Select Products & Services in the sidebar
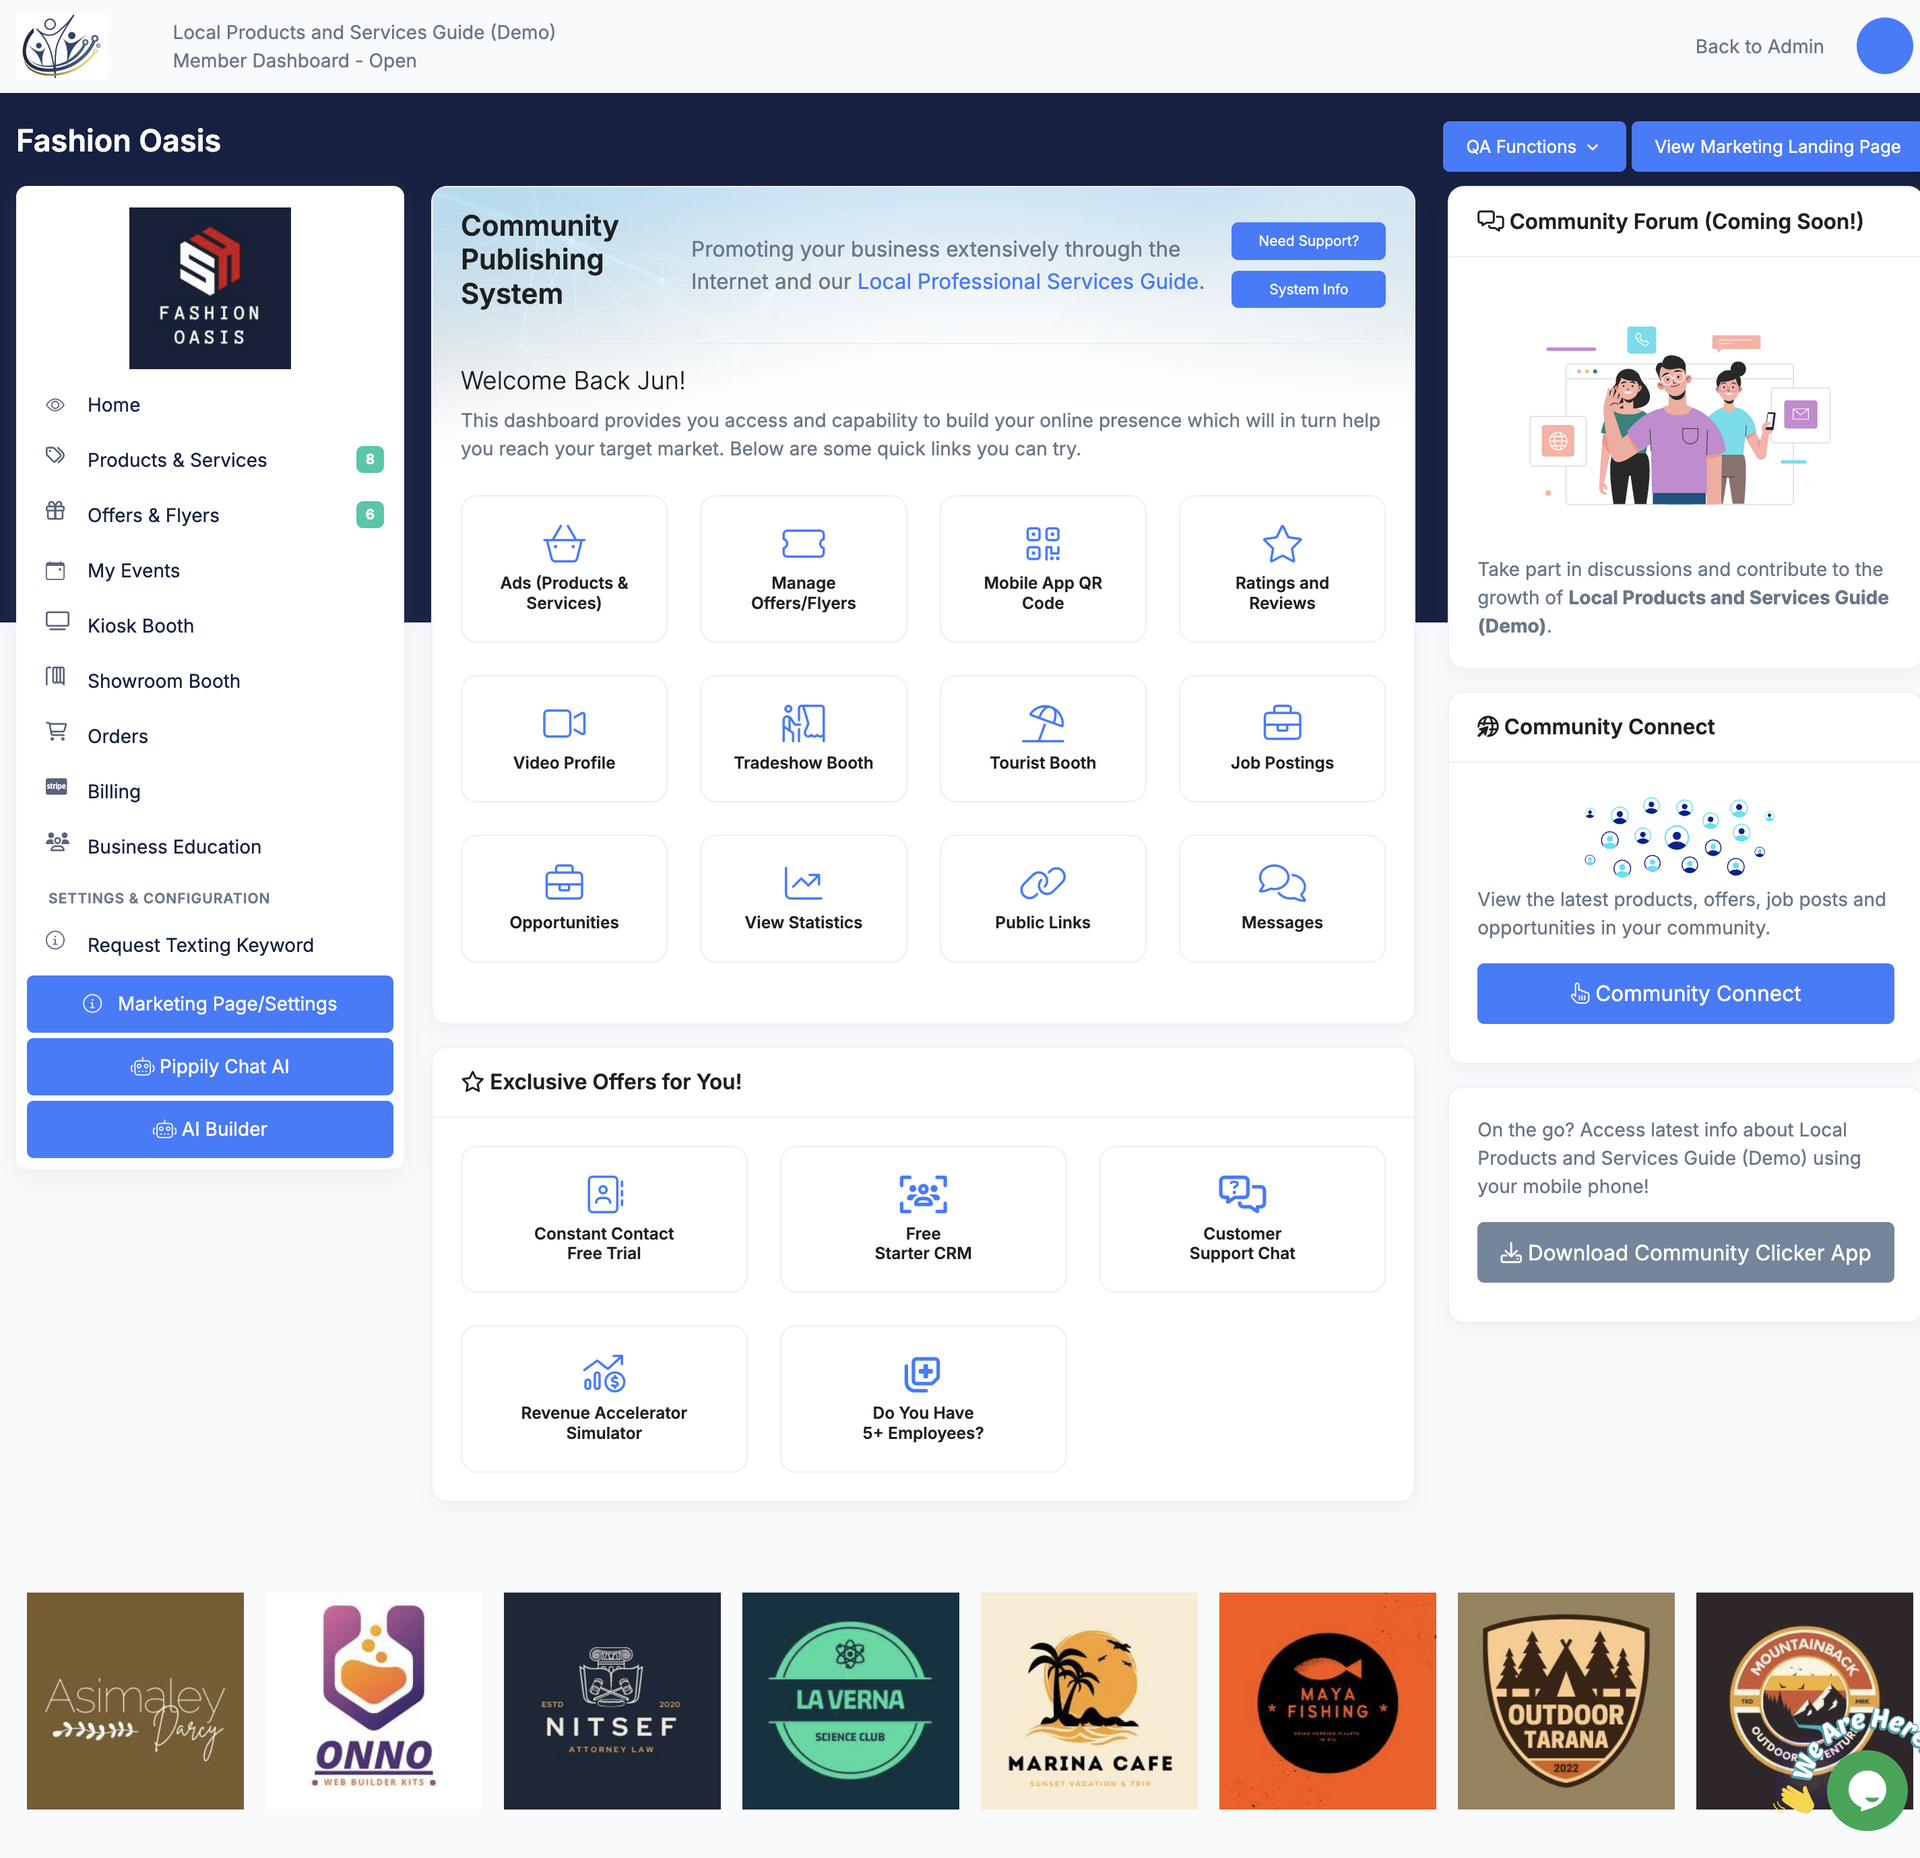The height and width of the screenshot is (1858, 1920). 176,459
